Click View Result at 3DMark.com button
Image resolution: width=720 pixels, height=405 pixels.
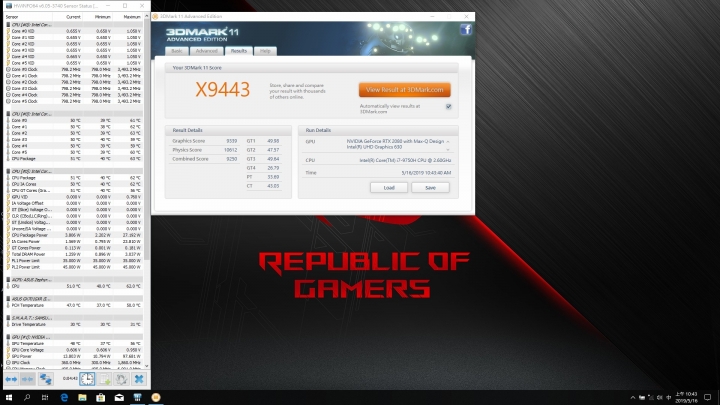405,90
